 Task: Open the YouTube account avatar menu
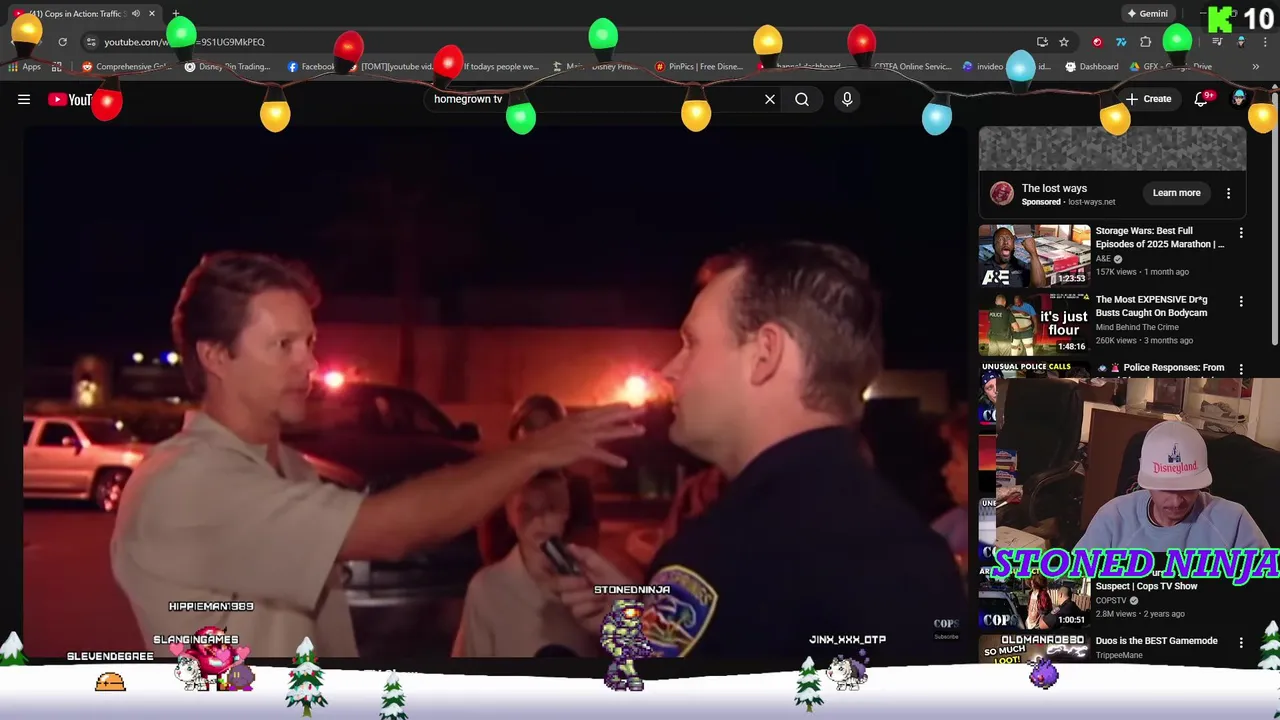pyautogui.click(x=1239, y=99)
